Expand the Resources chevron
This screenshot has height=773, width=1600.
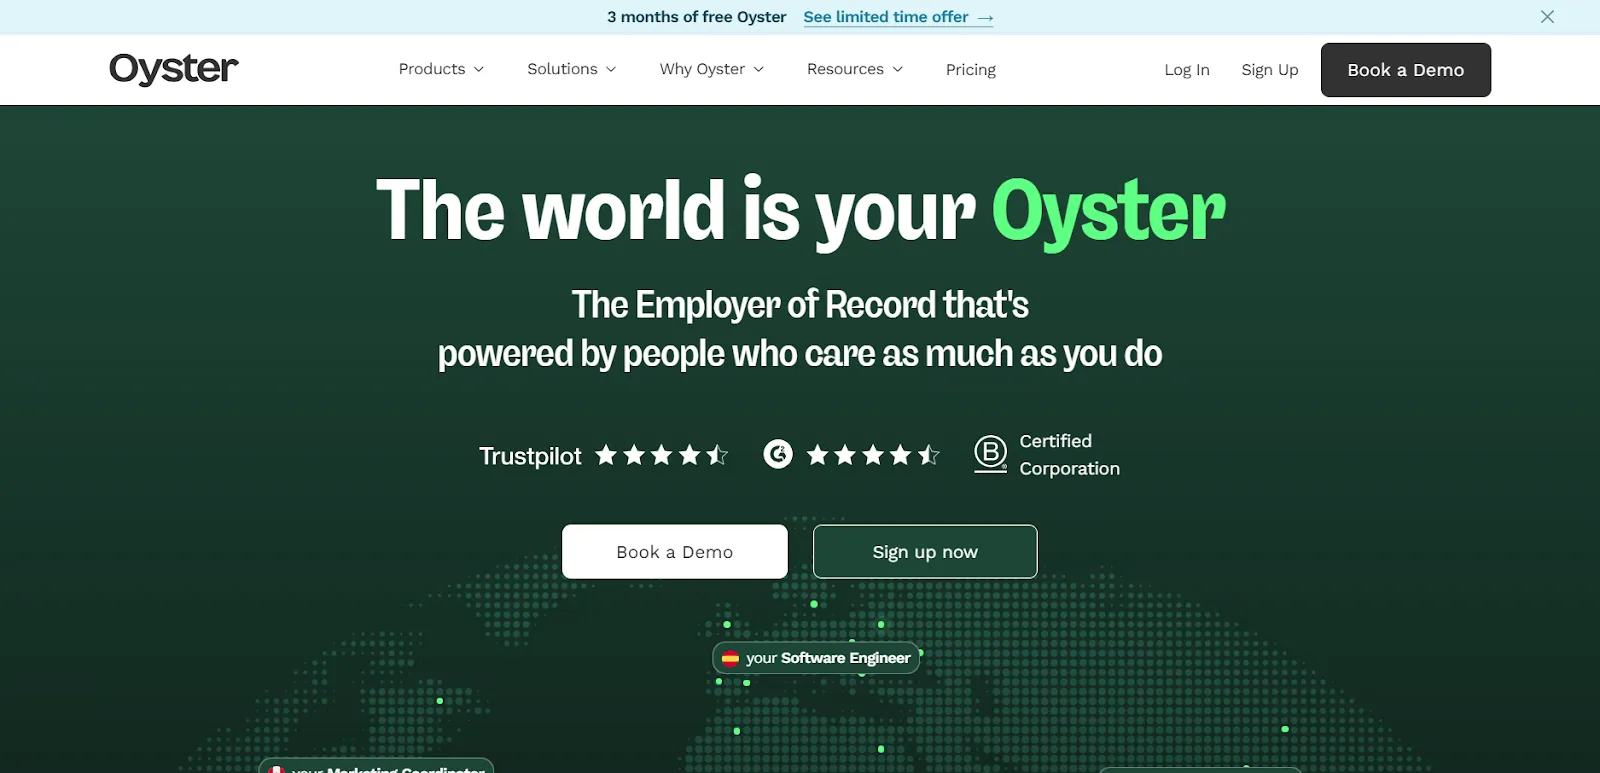point(897,70)
